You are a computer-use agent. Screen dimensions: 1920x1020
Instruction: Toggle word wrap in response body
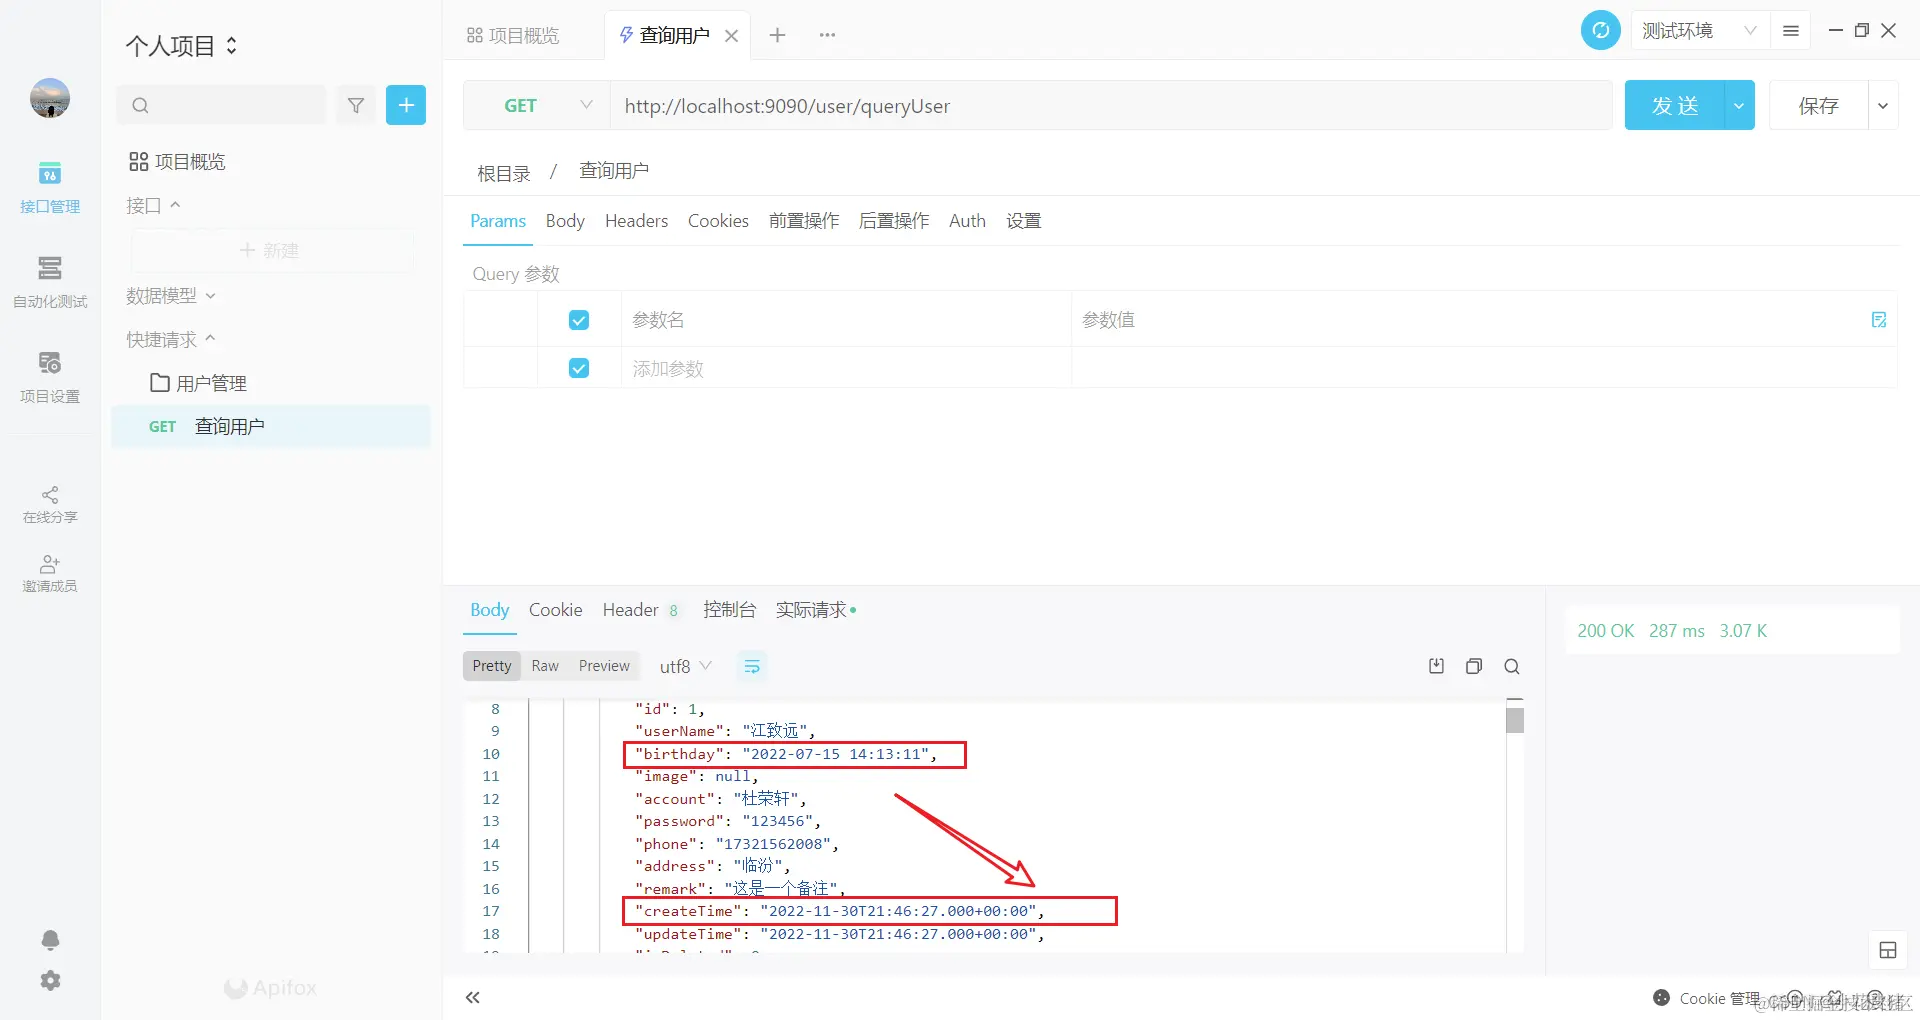[x=752, y=666]
